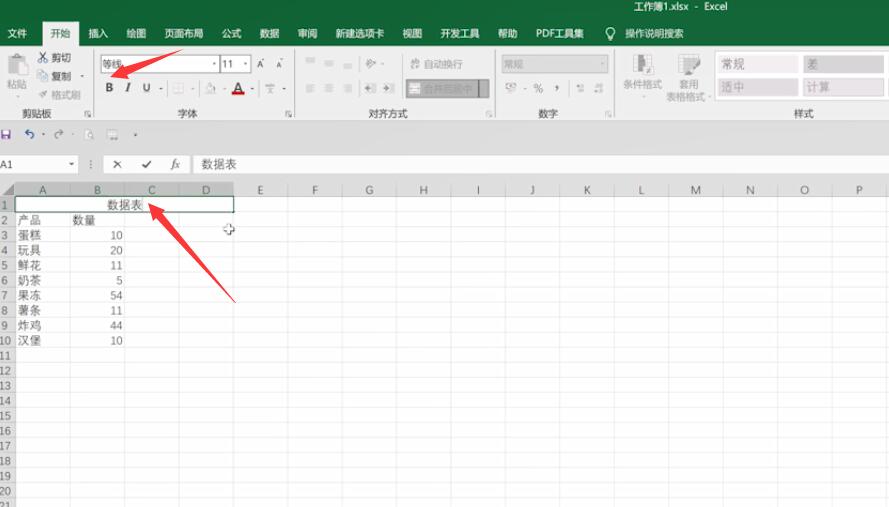Switch to the 页面布局 (Page Layout) tab
The height and width of the screenshot is (507, 889).
184,33
